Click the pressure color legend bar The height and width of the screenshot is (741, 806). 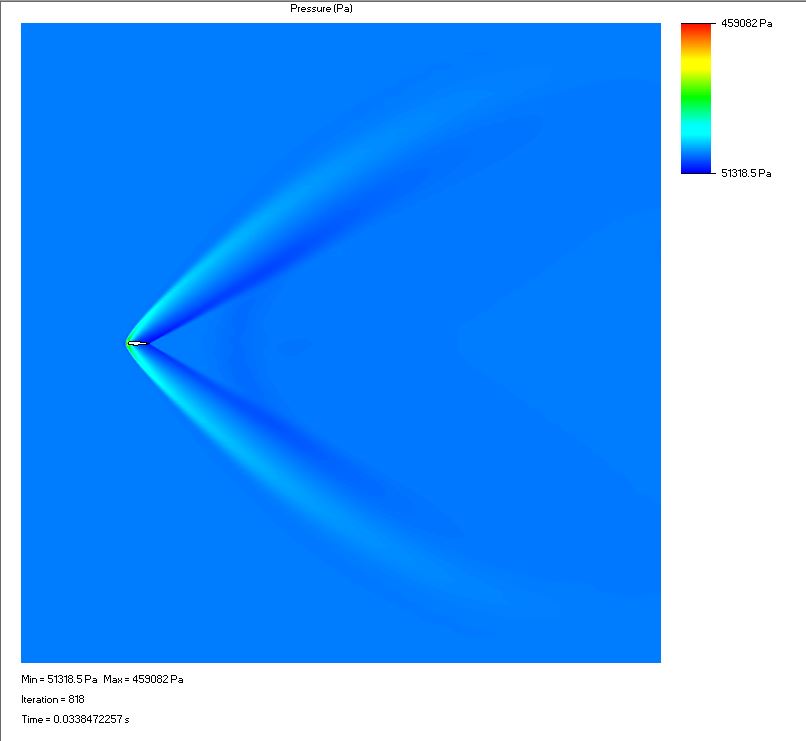(696, 98)
